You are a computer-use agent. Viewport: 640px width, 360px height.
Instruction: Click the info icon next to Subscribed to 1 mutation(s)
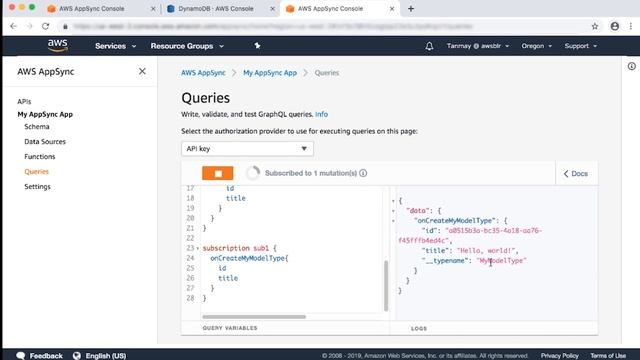point(363,173)
